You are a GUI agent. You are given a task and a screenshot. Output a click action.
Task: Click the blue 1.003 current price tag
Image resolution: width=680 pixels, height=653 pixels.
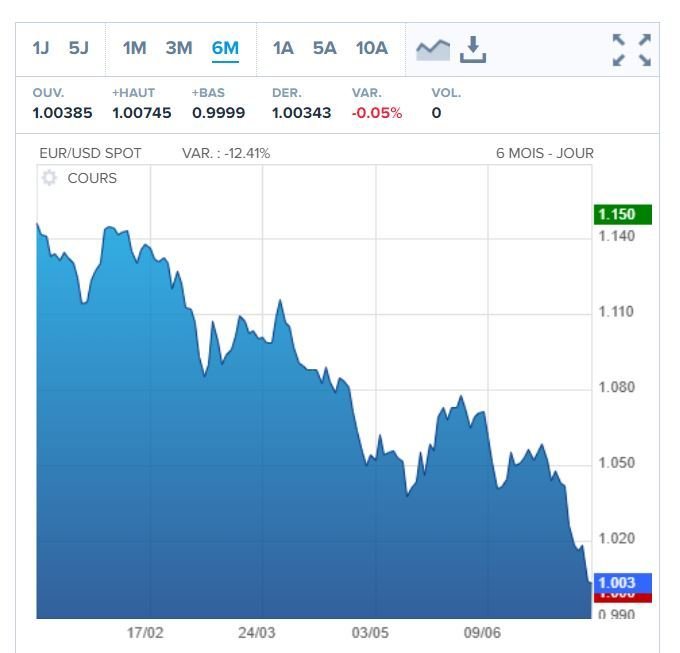[x=622, y=582]
